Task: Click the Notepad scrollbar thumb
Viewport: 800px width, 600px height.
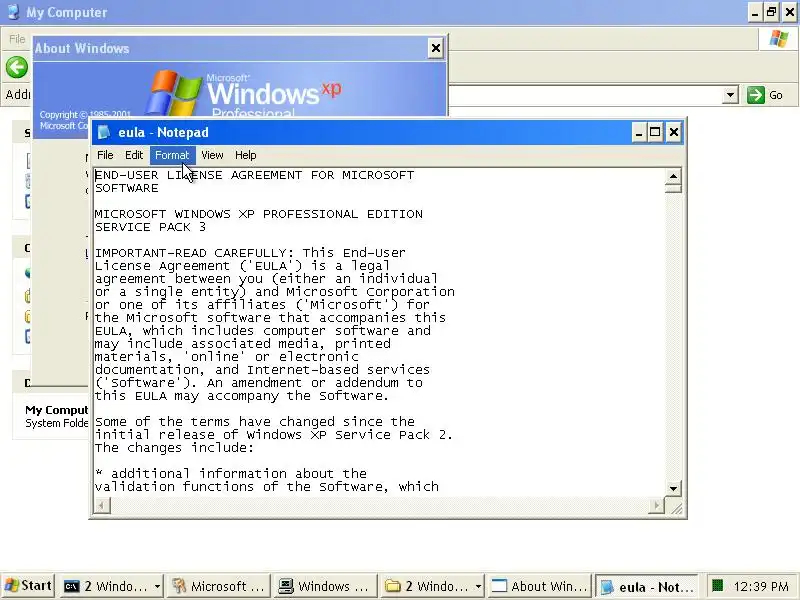Action: (x=673, y=188)
